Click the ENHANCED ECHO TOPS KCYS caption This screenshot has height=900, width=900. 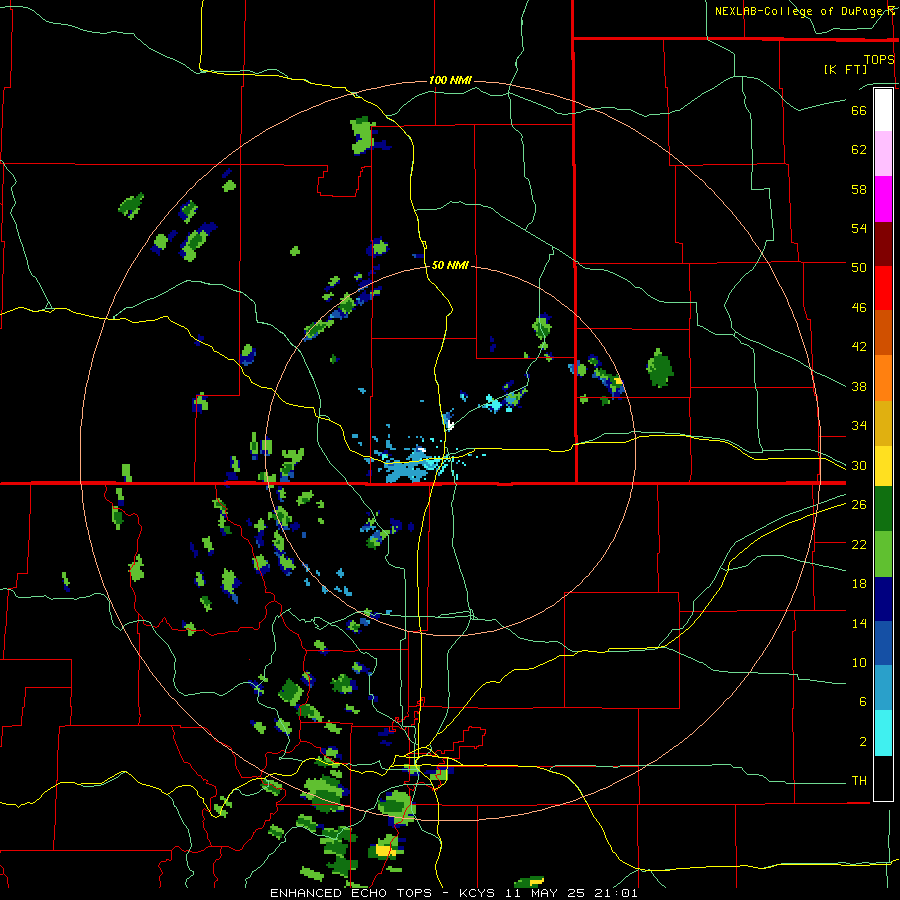(453, 893)
